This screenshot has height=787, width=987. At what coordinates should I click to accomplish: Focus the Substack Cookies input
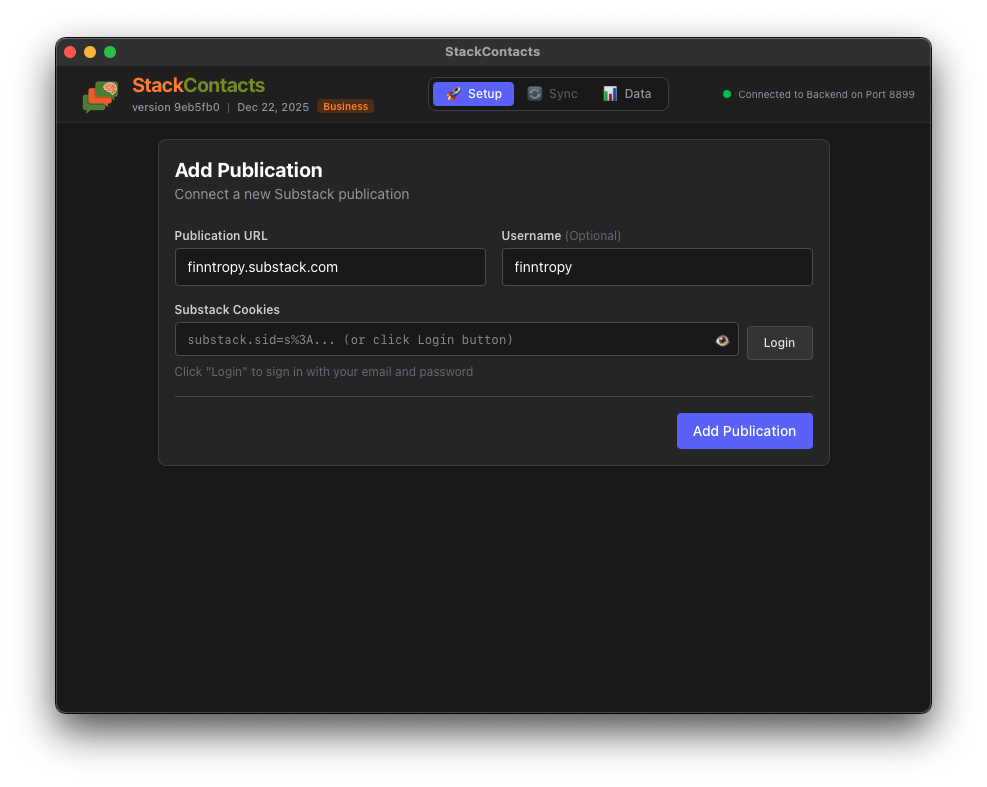coord(440,340)
